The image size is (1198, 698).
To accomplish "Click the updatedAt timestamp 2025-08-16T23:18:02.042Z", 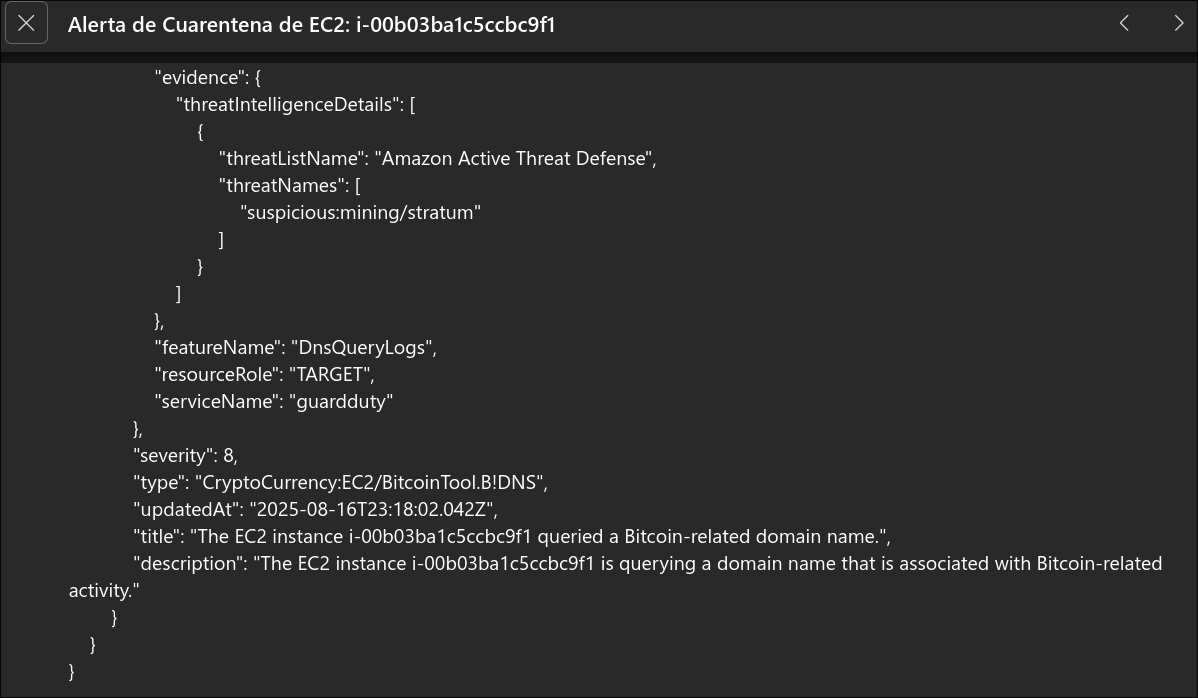I will point(372,509).
